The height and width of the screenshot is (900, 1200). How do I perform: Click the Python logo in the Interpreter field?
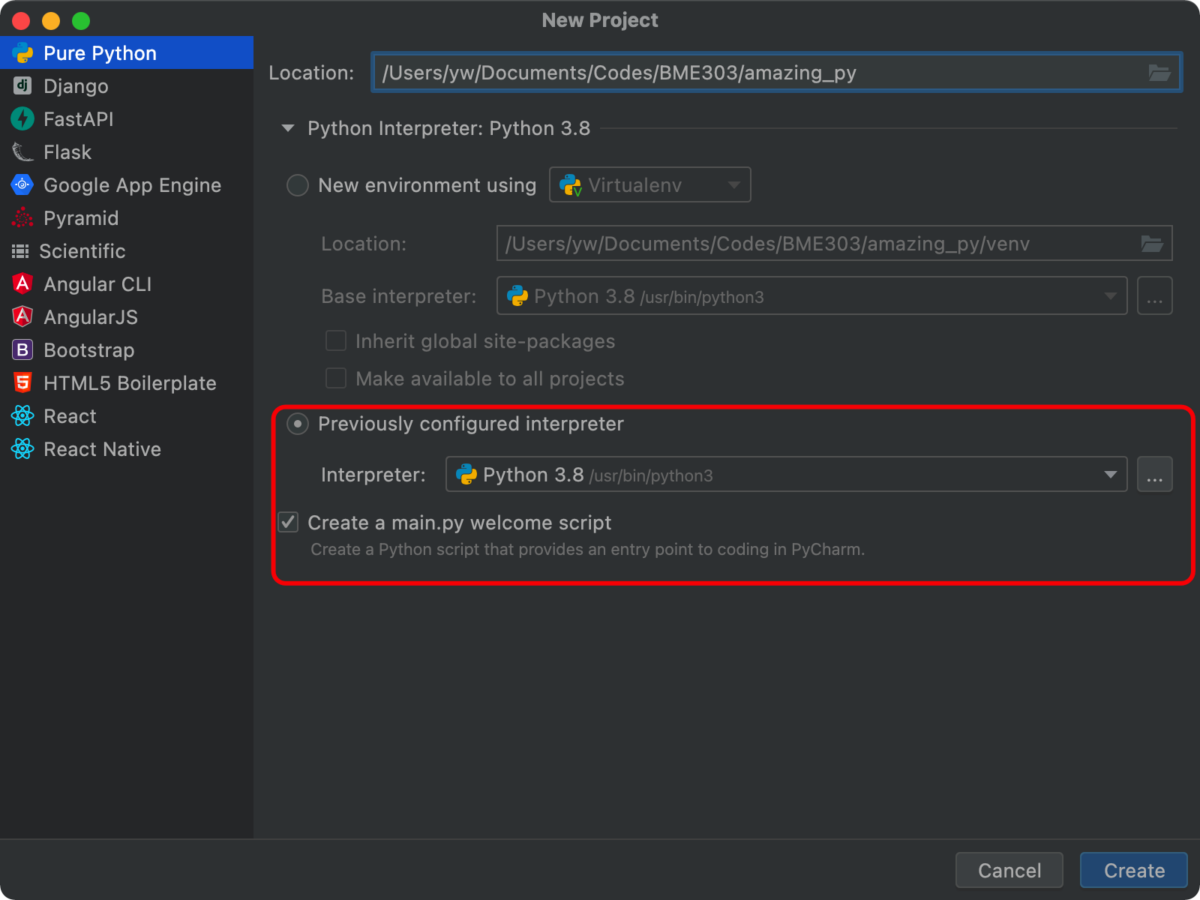click(x=466, y=474)
